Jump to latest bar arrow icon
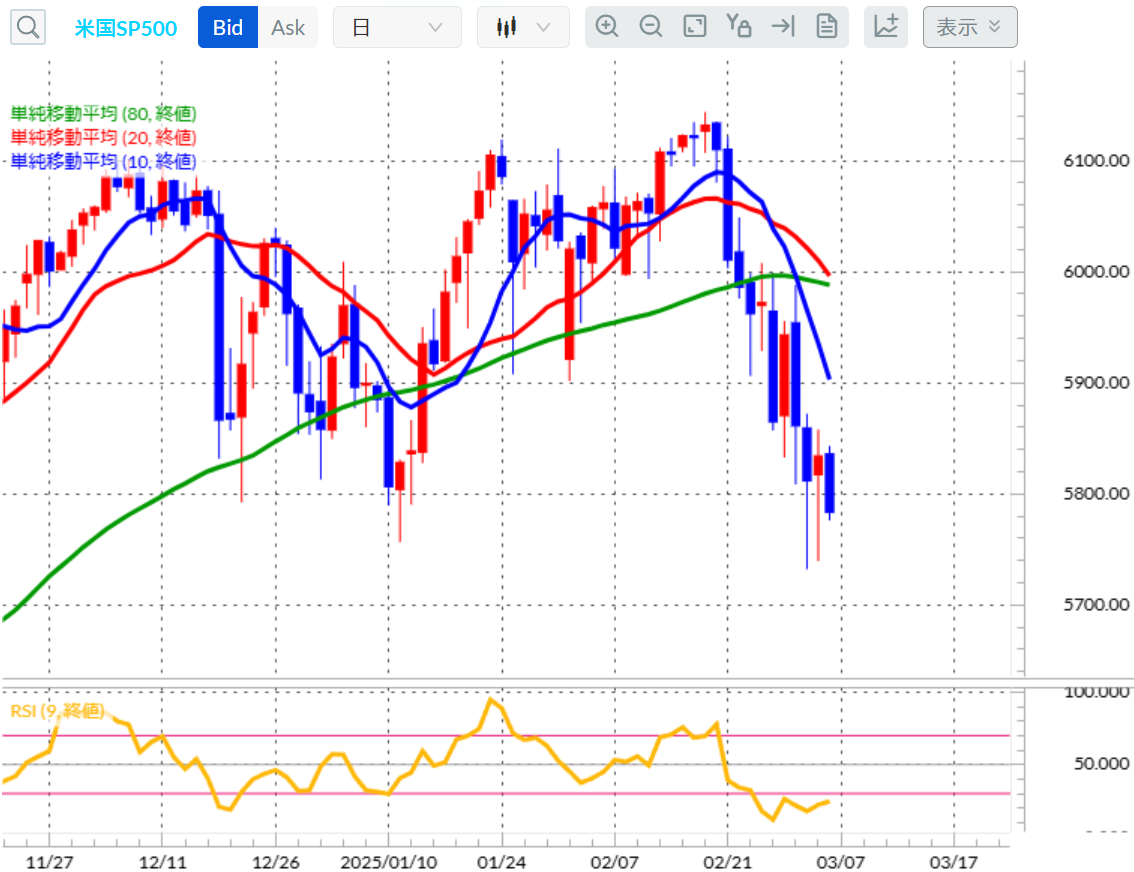1134x872 pixels. tap(783, 27)
